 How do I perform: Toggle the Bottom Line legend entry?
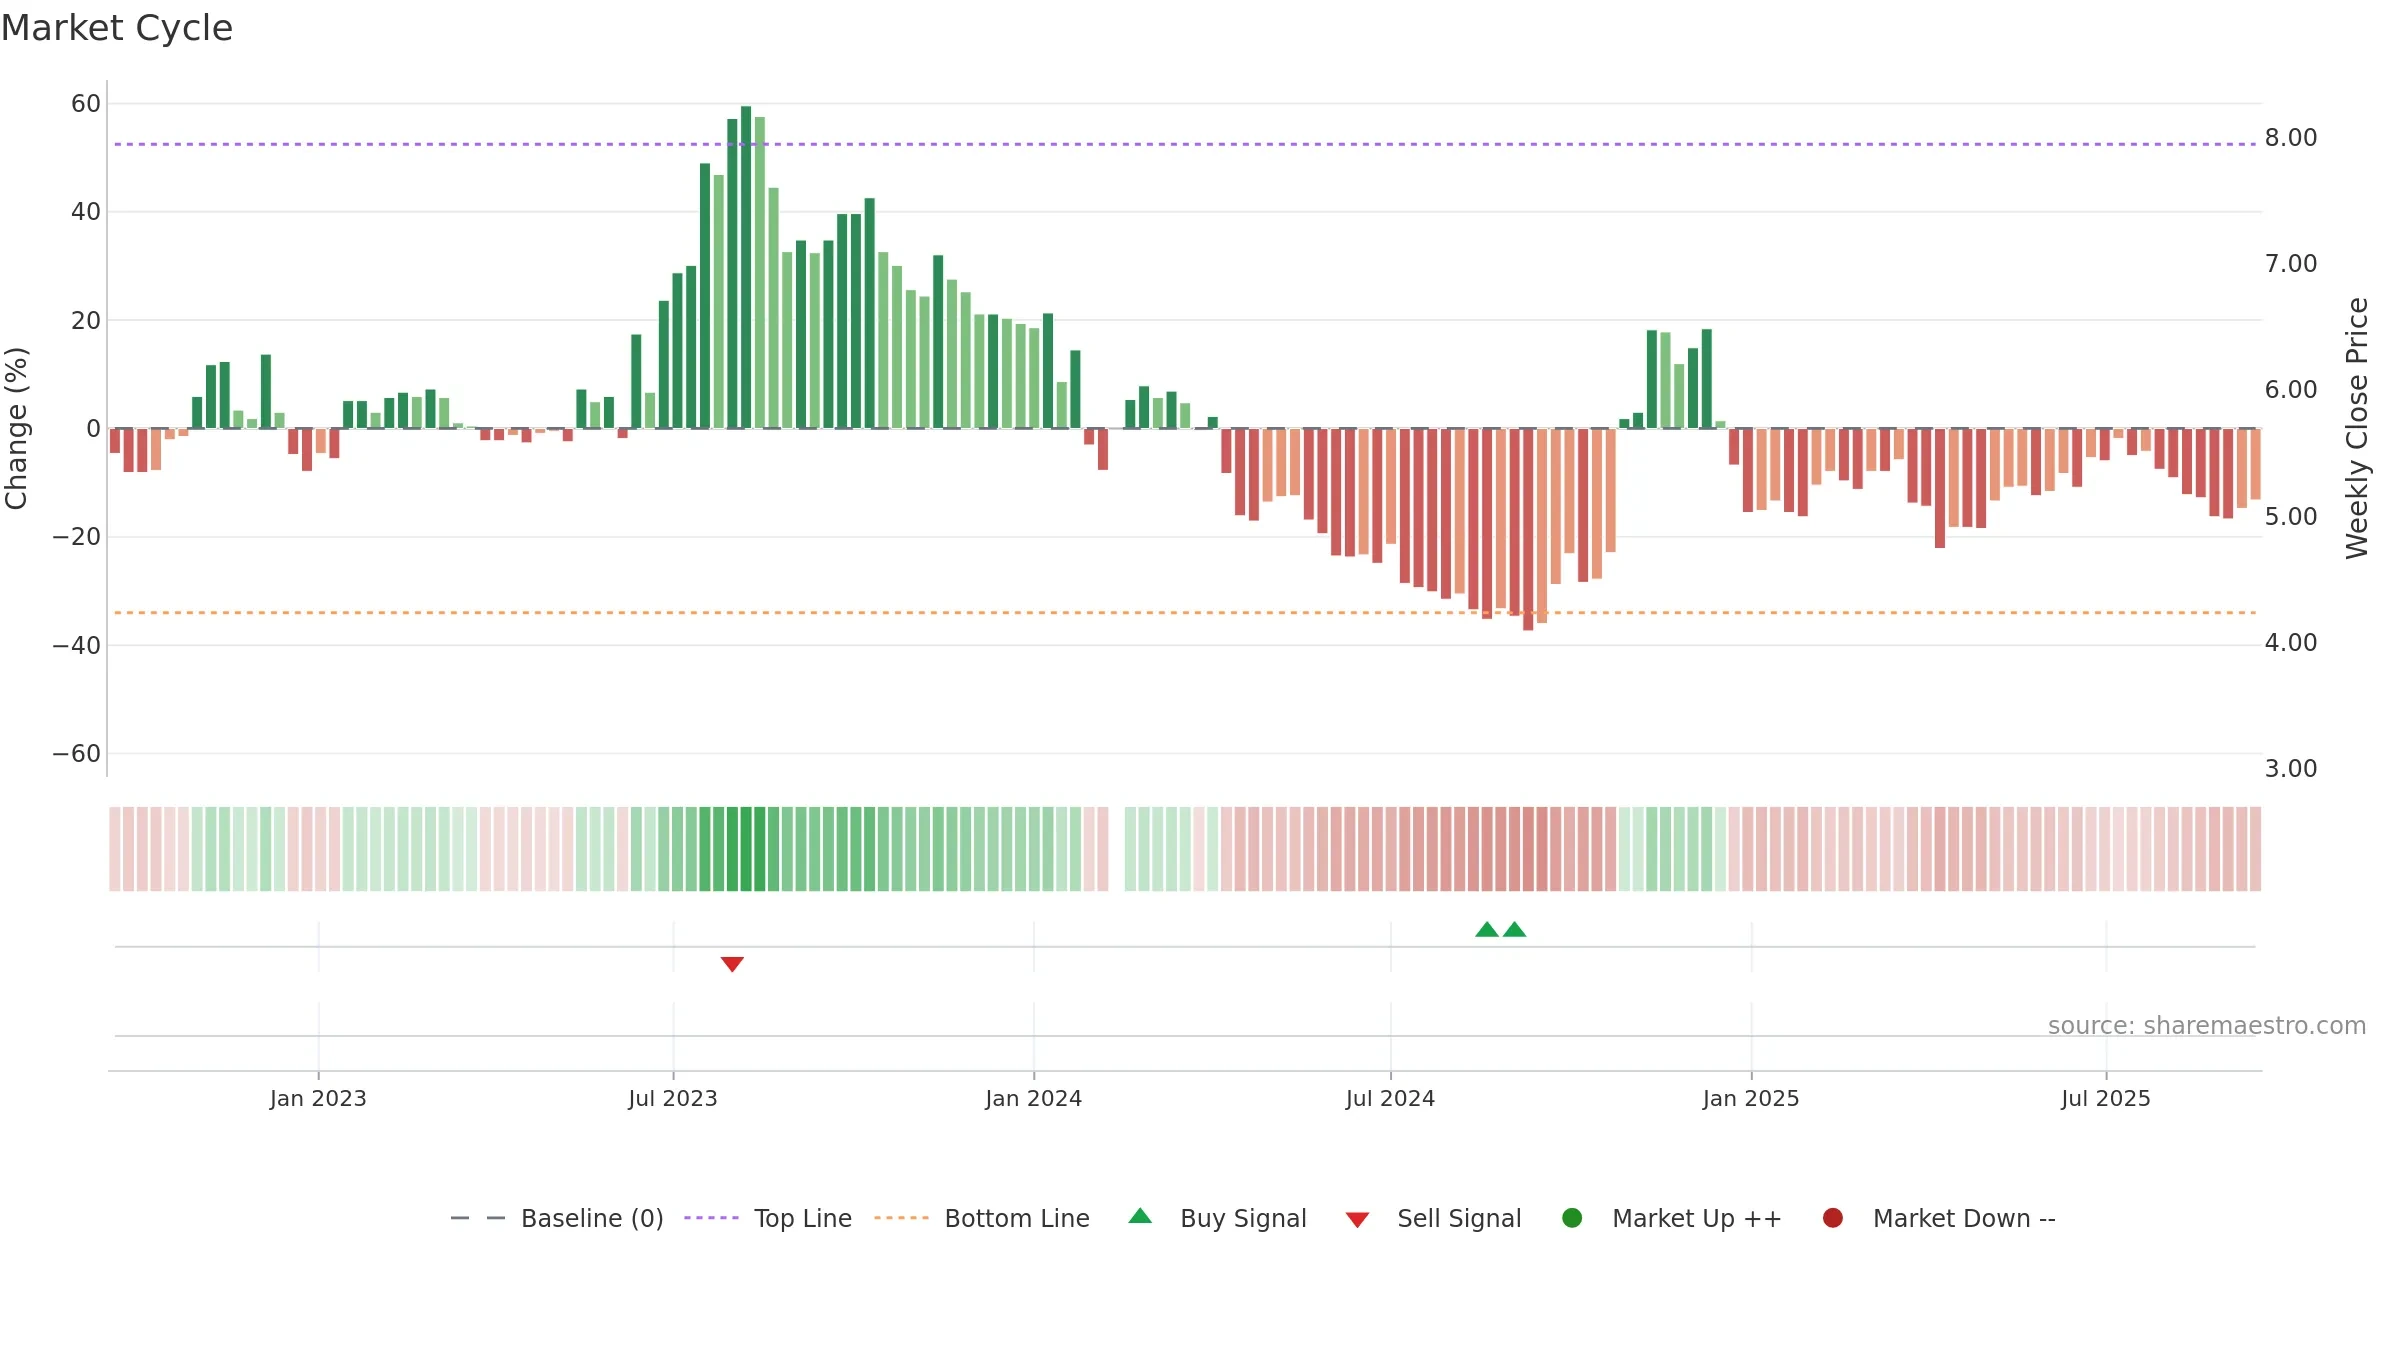982,1218
